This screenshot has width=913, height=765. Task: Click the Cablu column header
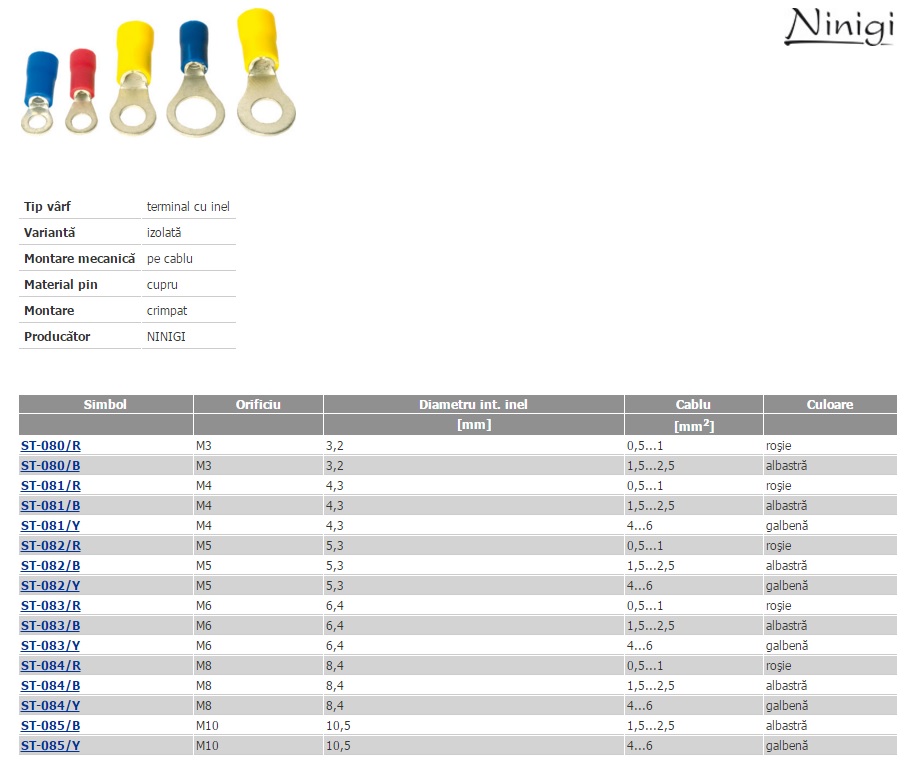tap(693, 405)
